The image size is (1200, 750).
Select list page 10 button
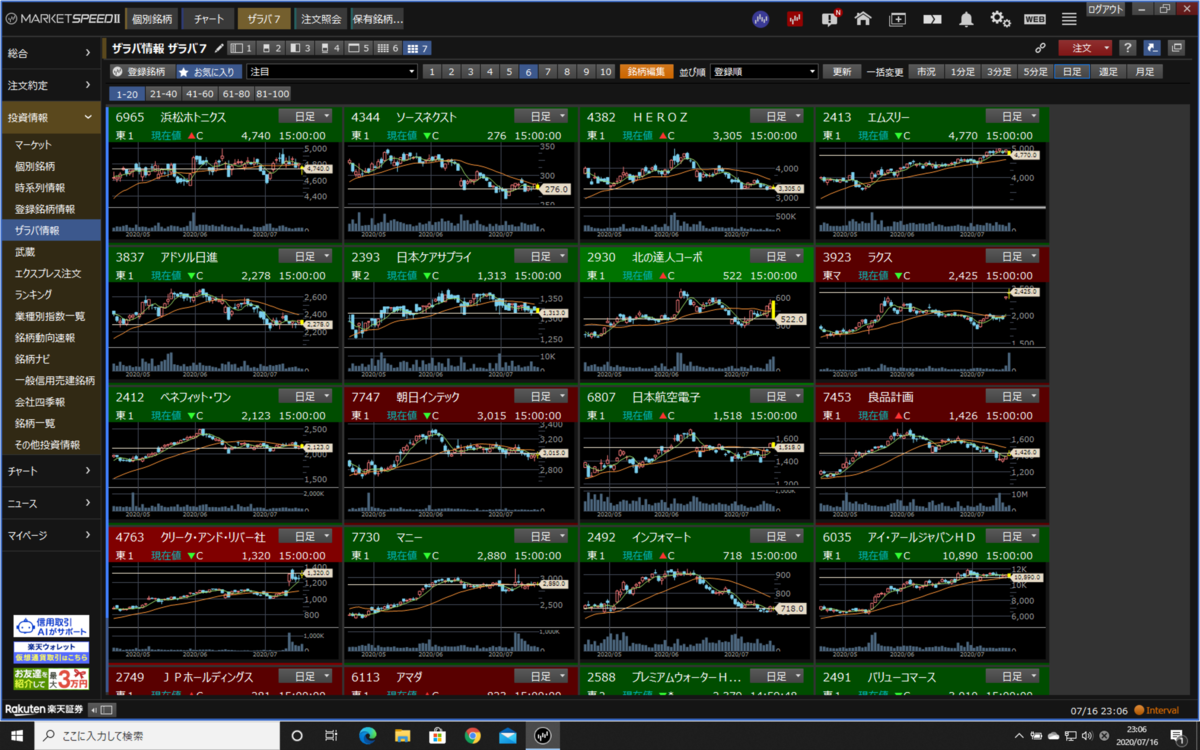coord(606,72)
